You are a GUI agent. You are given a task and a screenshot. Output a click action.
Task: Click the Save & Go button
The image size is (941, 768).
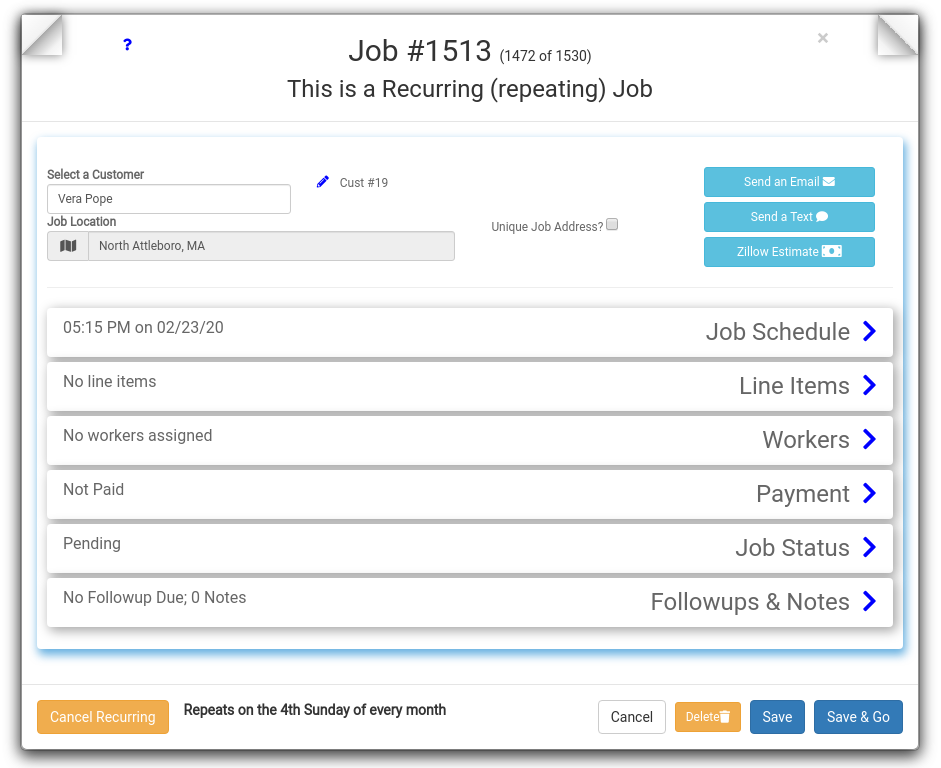[858, 717]
